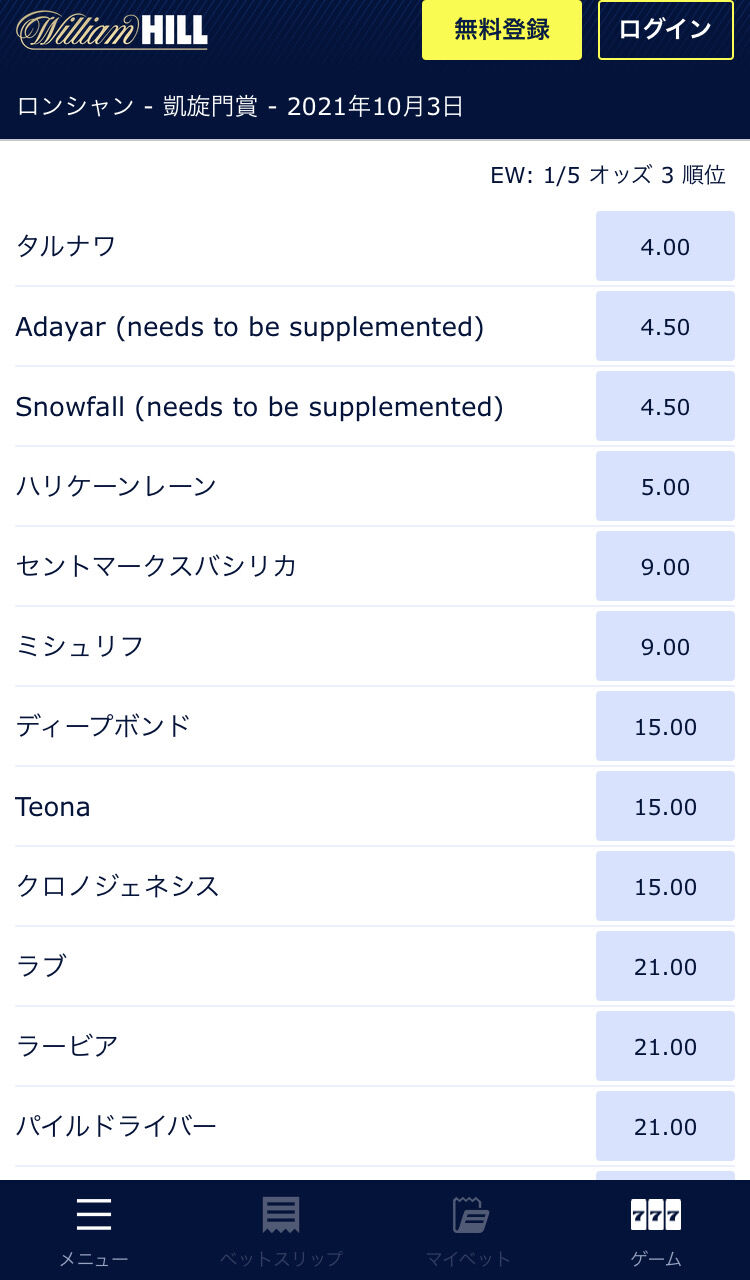
Task: Tap the ログイン login button
Action: [x=665, y=30]
